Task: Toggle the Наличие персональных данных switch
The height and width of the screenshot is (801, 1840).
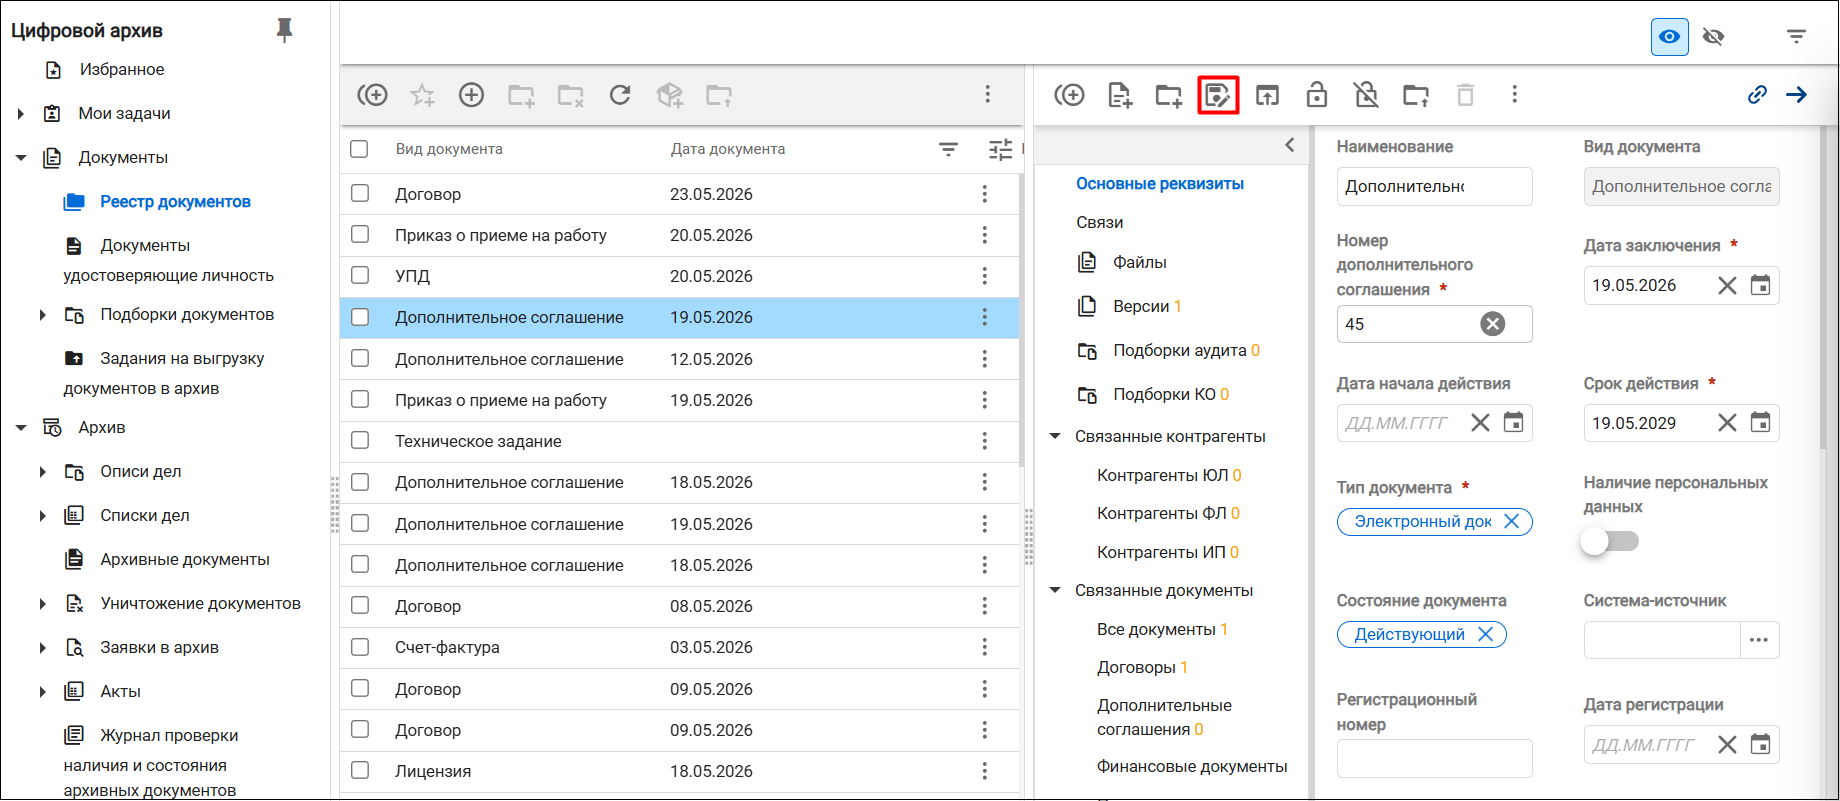Action: (1610, 541)
